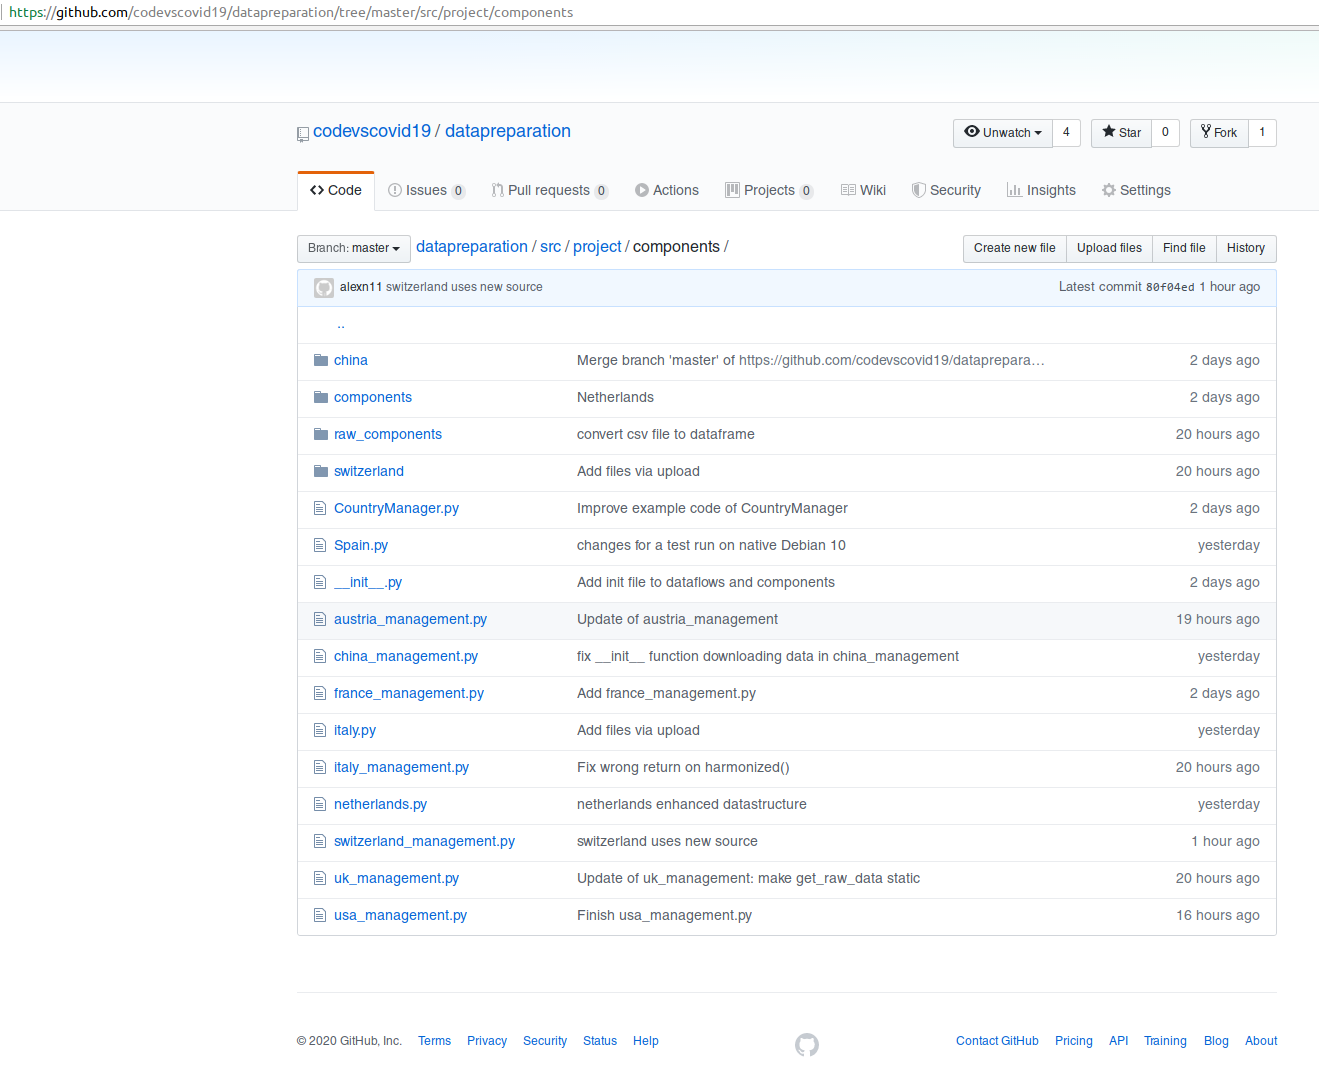
Task: Click file icon next to uk_management.py
Action: tap(320, 878)
